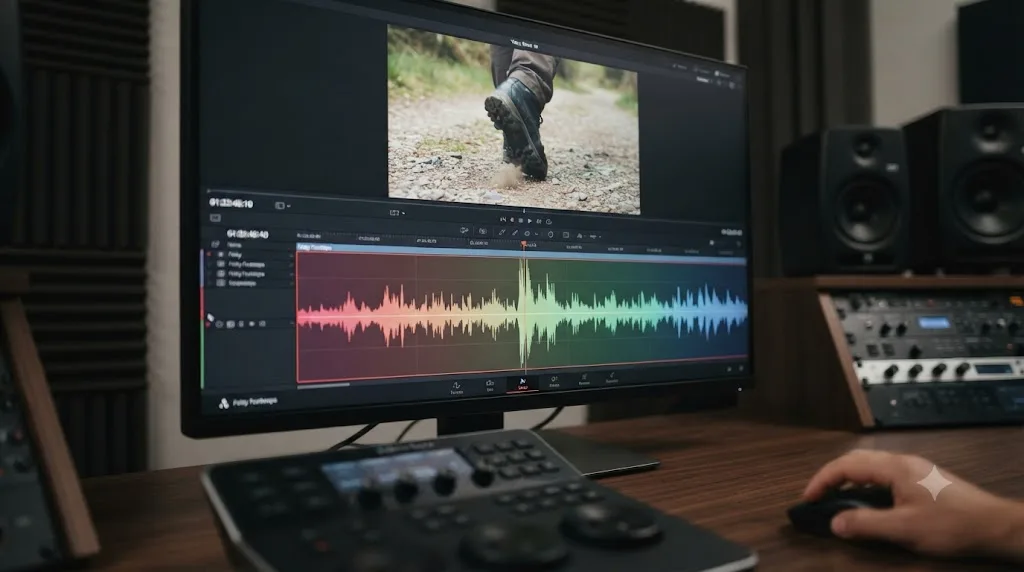The height and width of the screenshot is (572, 1024).
Task: Toggle the eye visibility icon in the track controls
Action: (251, 324)
